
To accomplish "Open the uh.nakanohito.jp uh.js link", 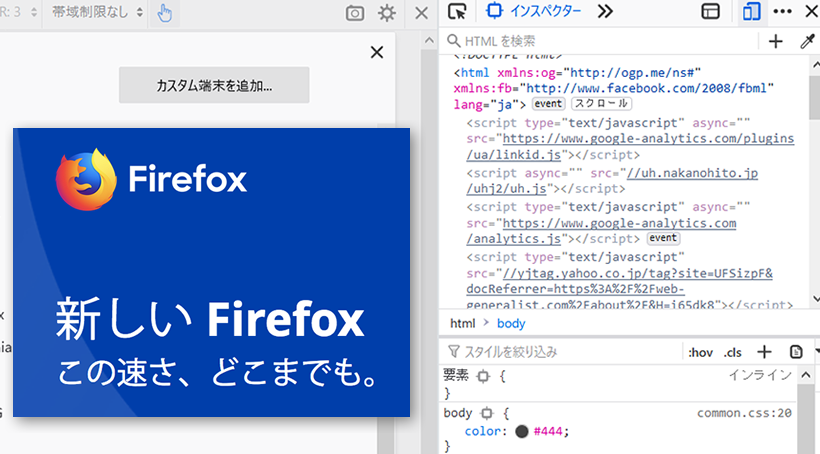I will click(x=612, y=180).
